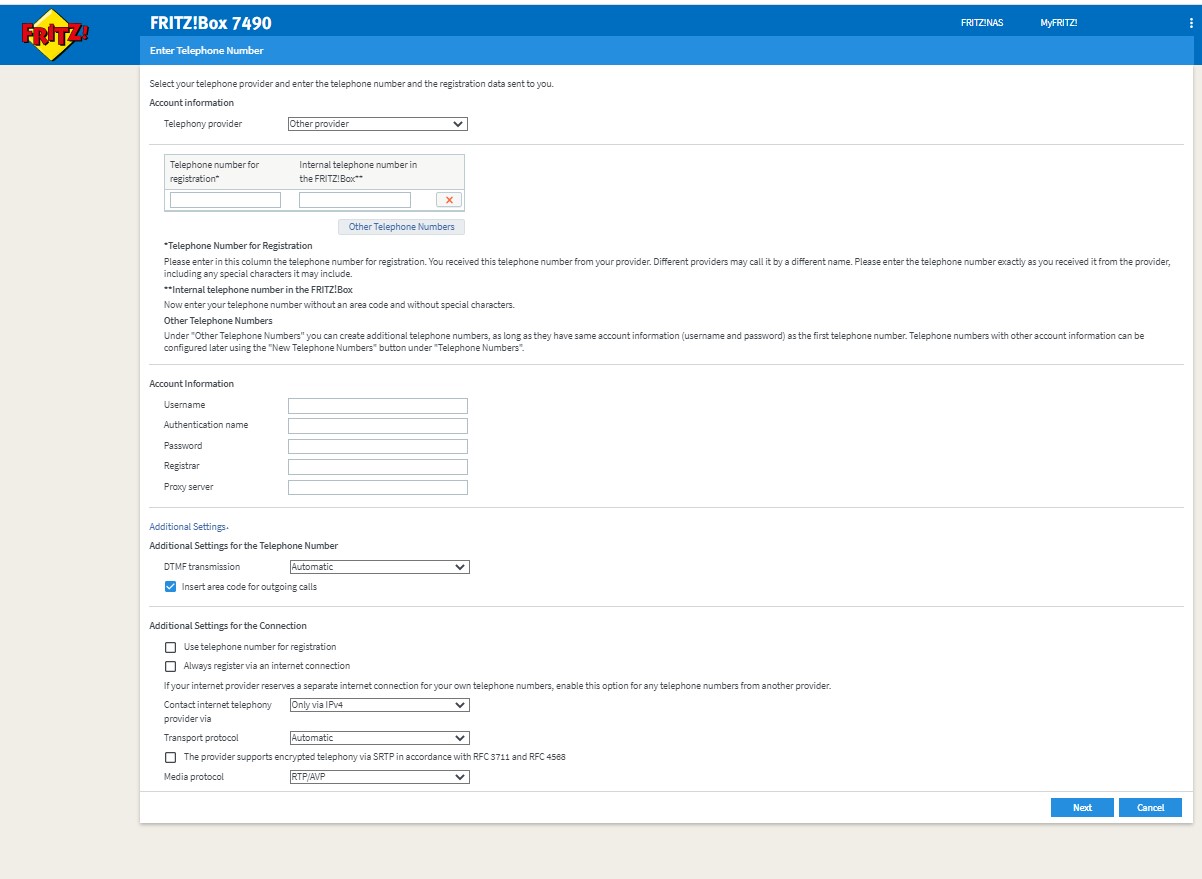Delete the telephone number row with red X
The width and height of the screenshot is (1202, 879).
coord(449,200)
